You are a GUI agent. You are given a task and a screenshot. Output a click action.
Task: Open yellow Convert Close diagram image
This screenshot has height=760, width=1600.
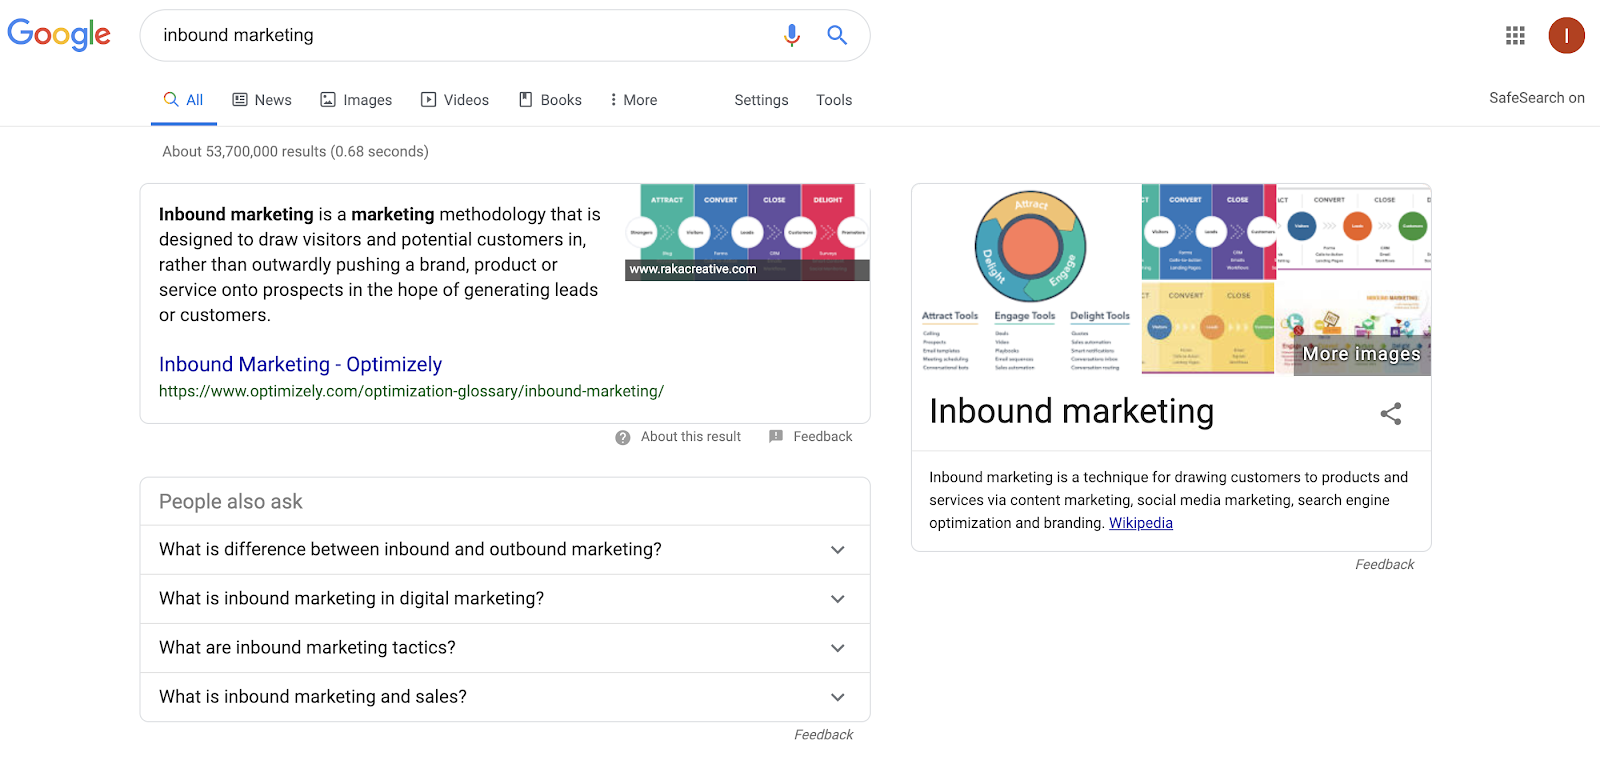click(1208, 328)
